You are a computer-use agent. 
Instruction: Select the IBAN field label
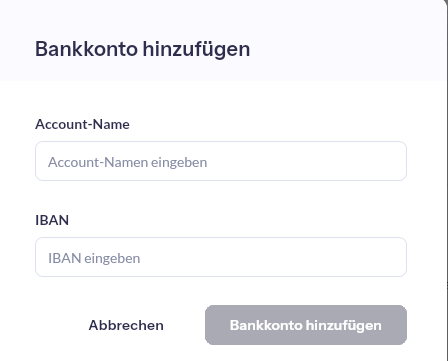[x=52, y=220]
